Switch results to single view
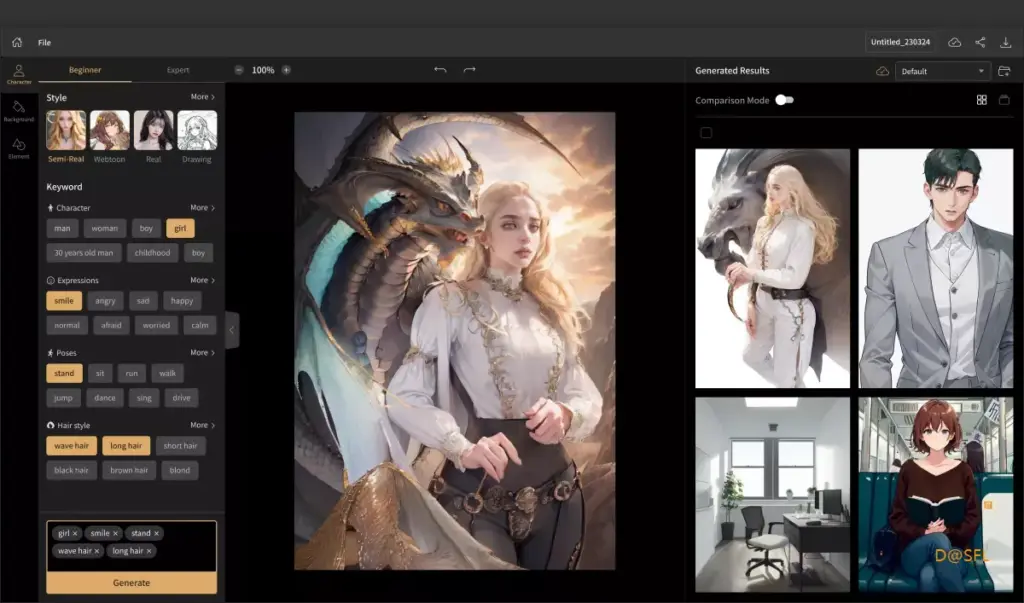 click(1004, 100)
